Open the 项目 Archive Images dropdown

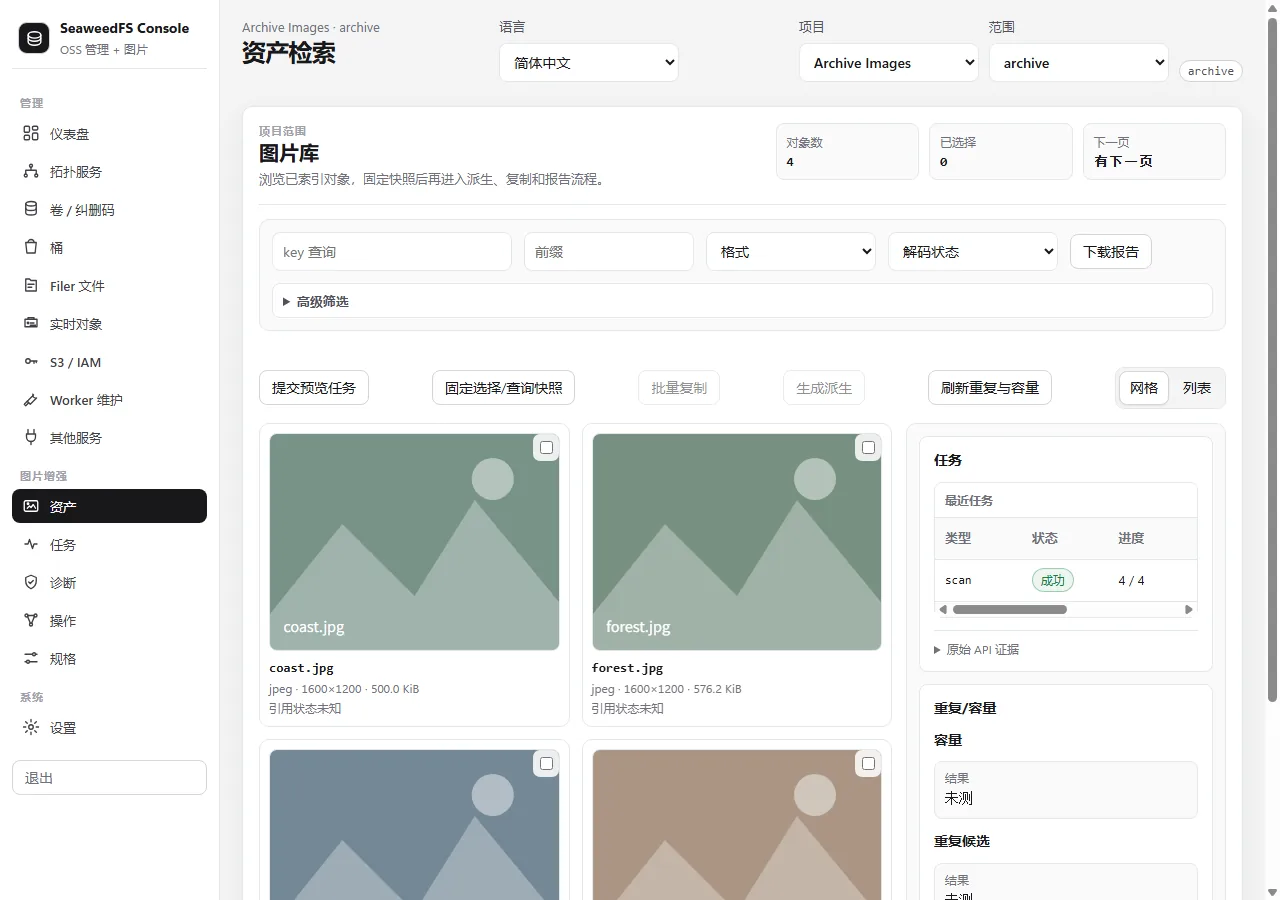[889, 63]
